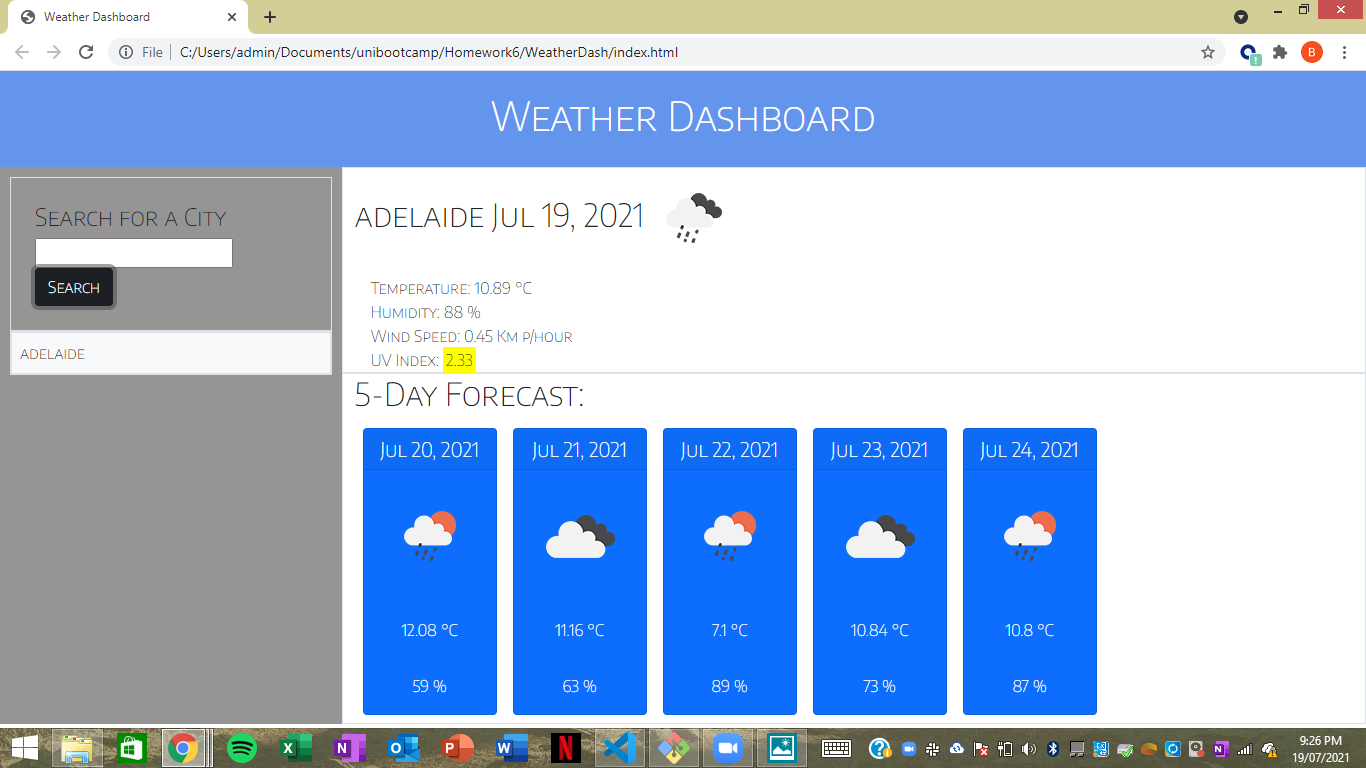
Task: Click the rain icon on the Jul 22 forecast card
Action: click(729, 533)
